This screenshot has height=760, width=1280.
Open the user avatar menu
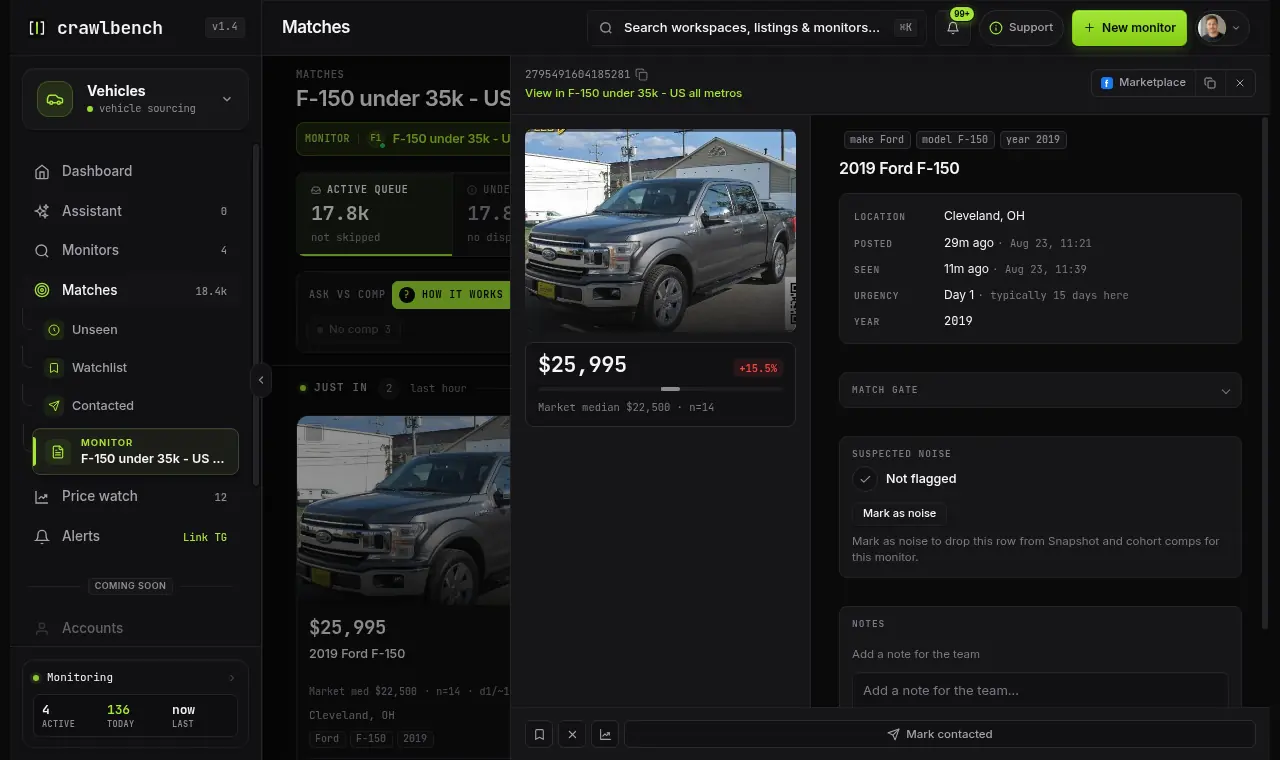[x=1222, y=28]
